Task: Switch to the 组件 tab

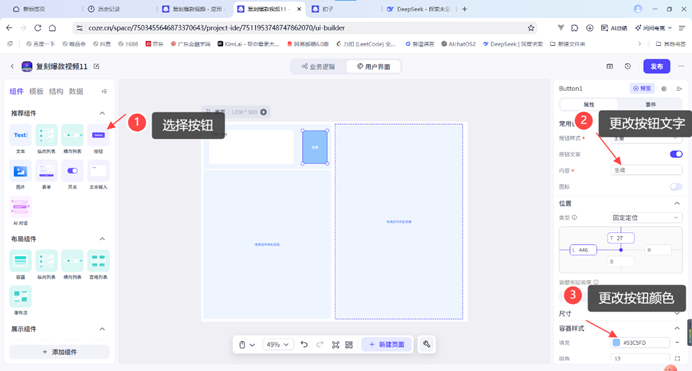Action: [x=16, y=91]
